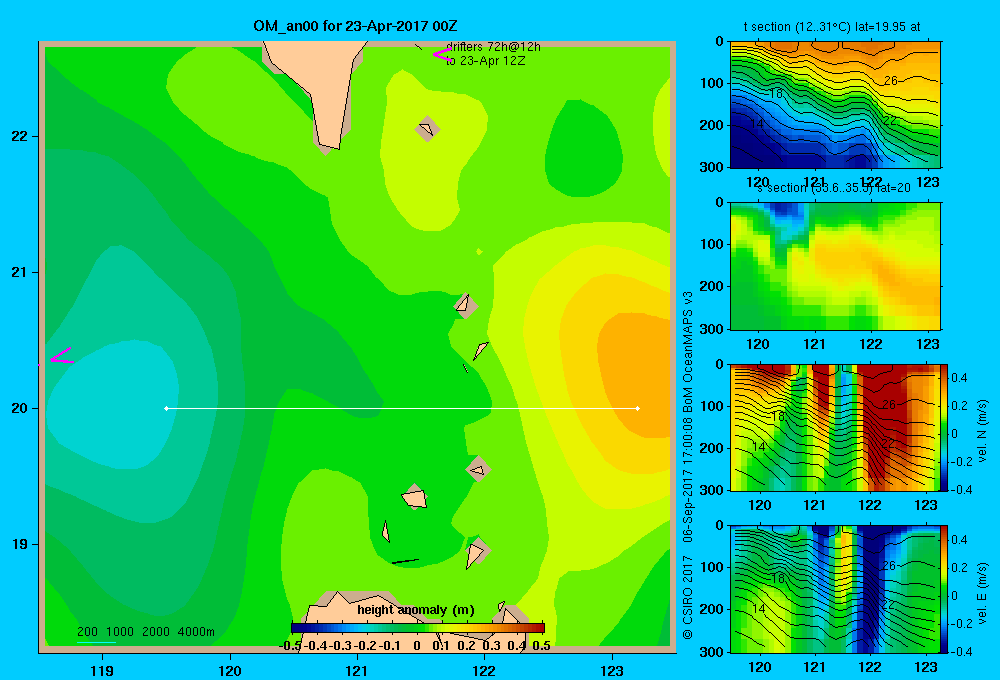Screen dimensions: 1000x680
Task: Open the temperature section panel
Action: (835, 105)
